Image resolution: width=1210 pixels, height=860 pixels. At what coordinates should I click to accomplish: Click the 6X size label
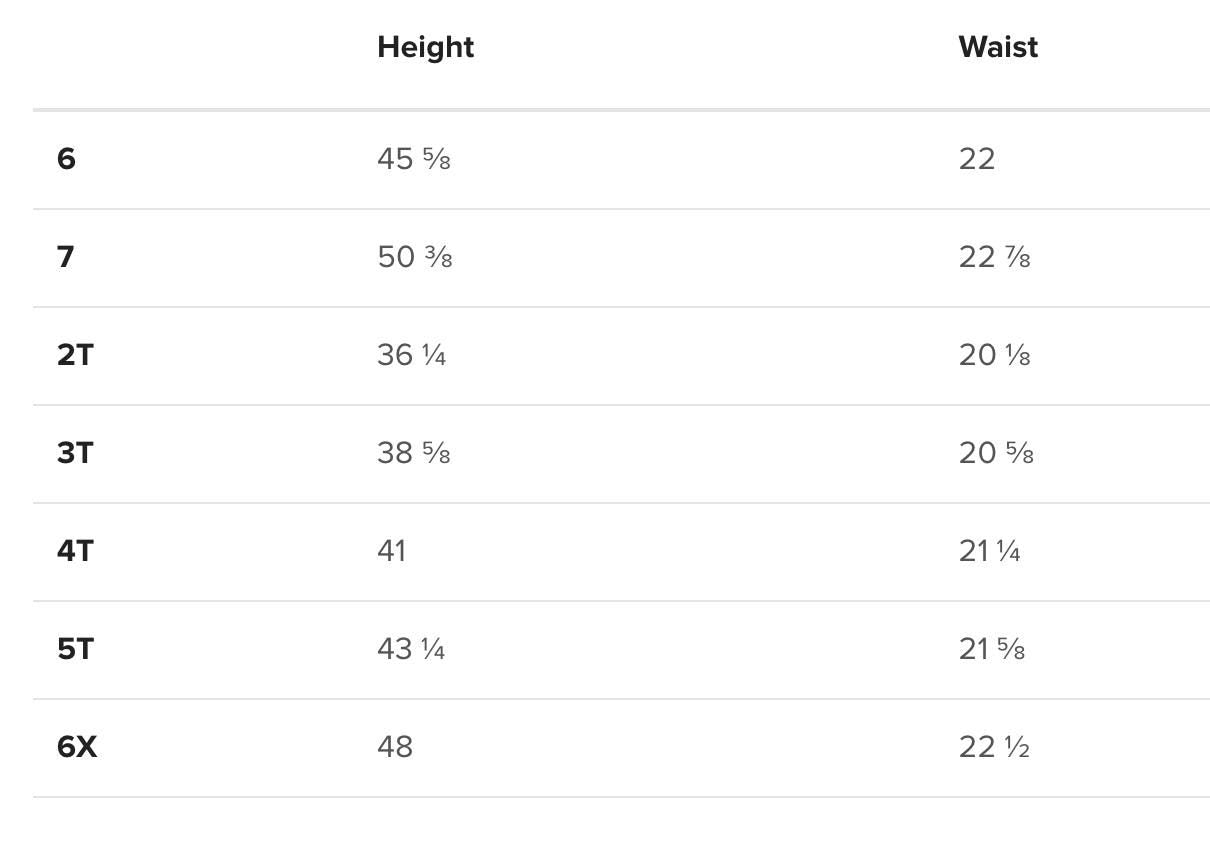[77, 747]
